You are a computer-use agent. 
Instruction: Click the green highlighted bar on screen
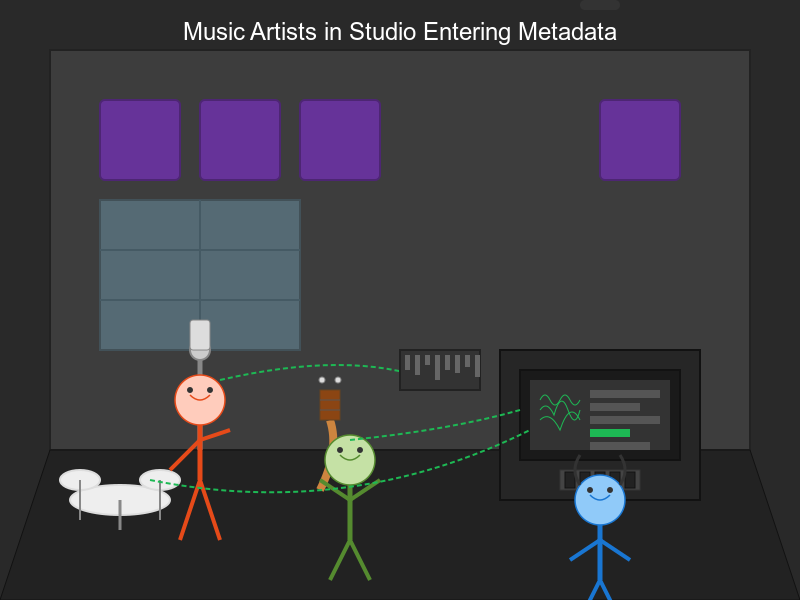coord(610,433)
